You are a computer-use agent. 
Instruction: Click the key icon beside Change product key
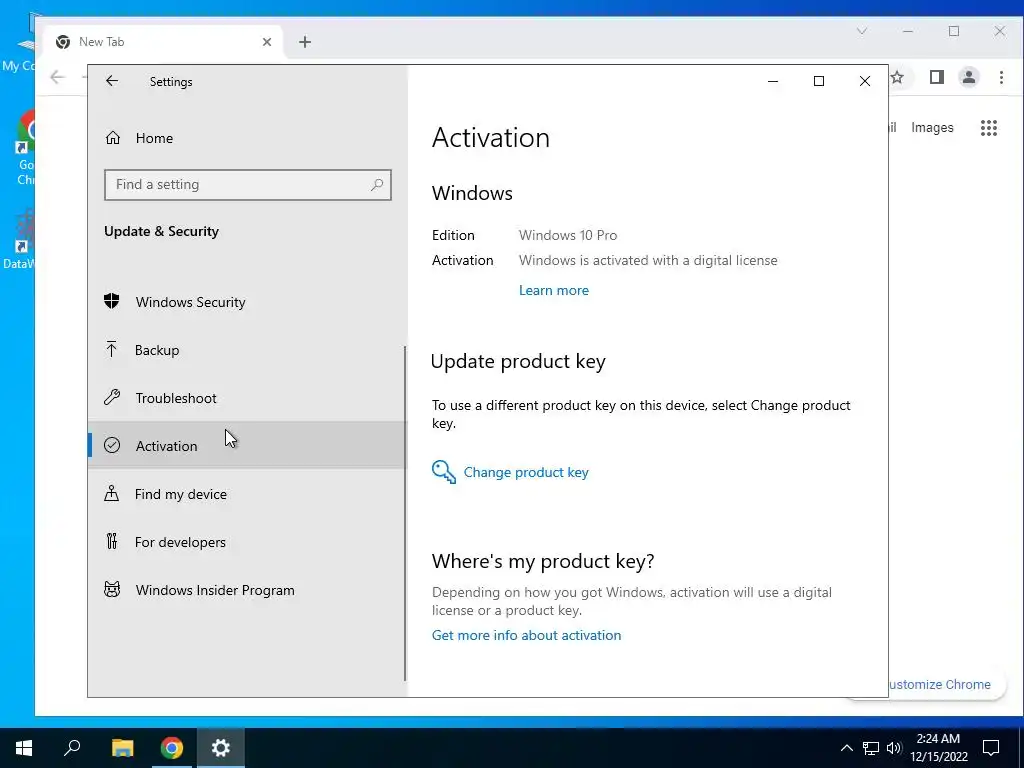[443, 472]
